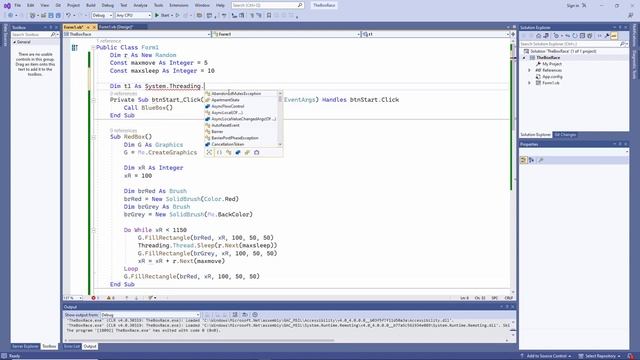The image size is (640, 360).
Task: Show only namespaces filter in IntelliSense popup
Action: click(x=219, y=152)
